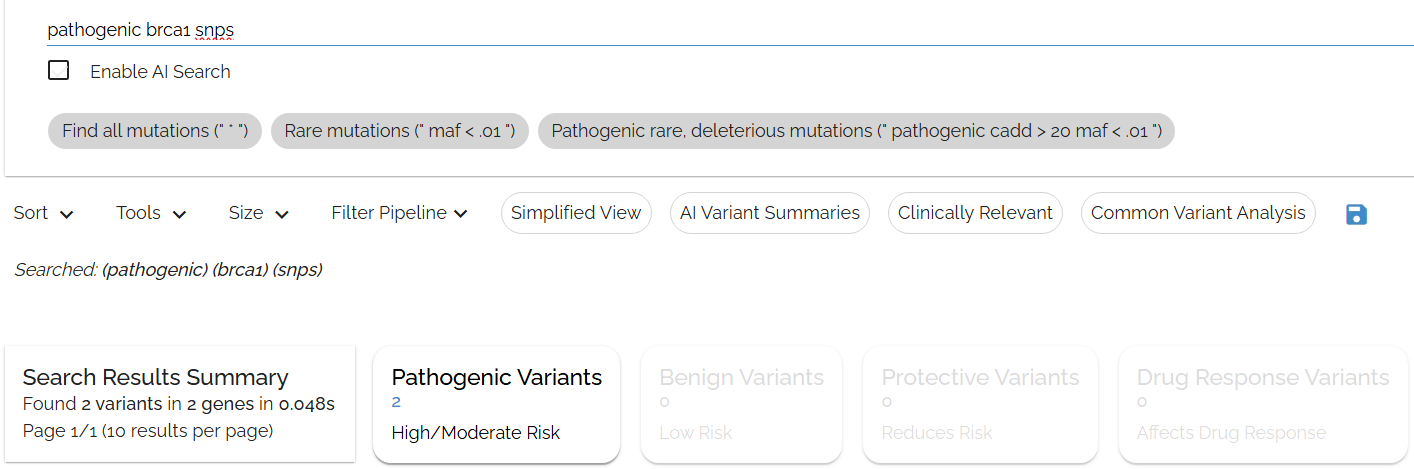Enable the AI Search checkbox
This screenshot has width=1414, height=469.
pyautogui.click(x=59, y=71)
